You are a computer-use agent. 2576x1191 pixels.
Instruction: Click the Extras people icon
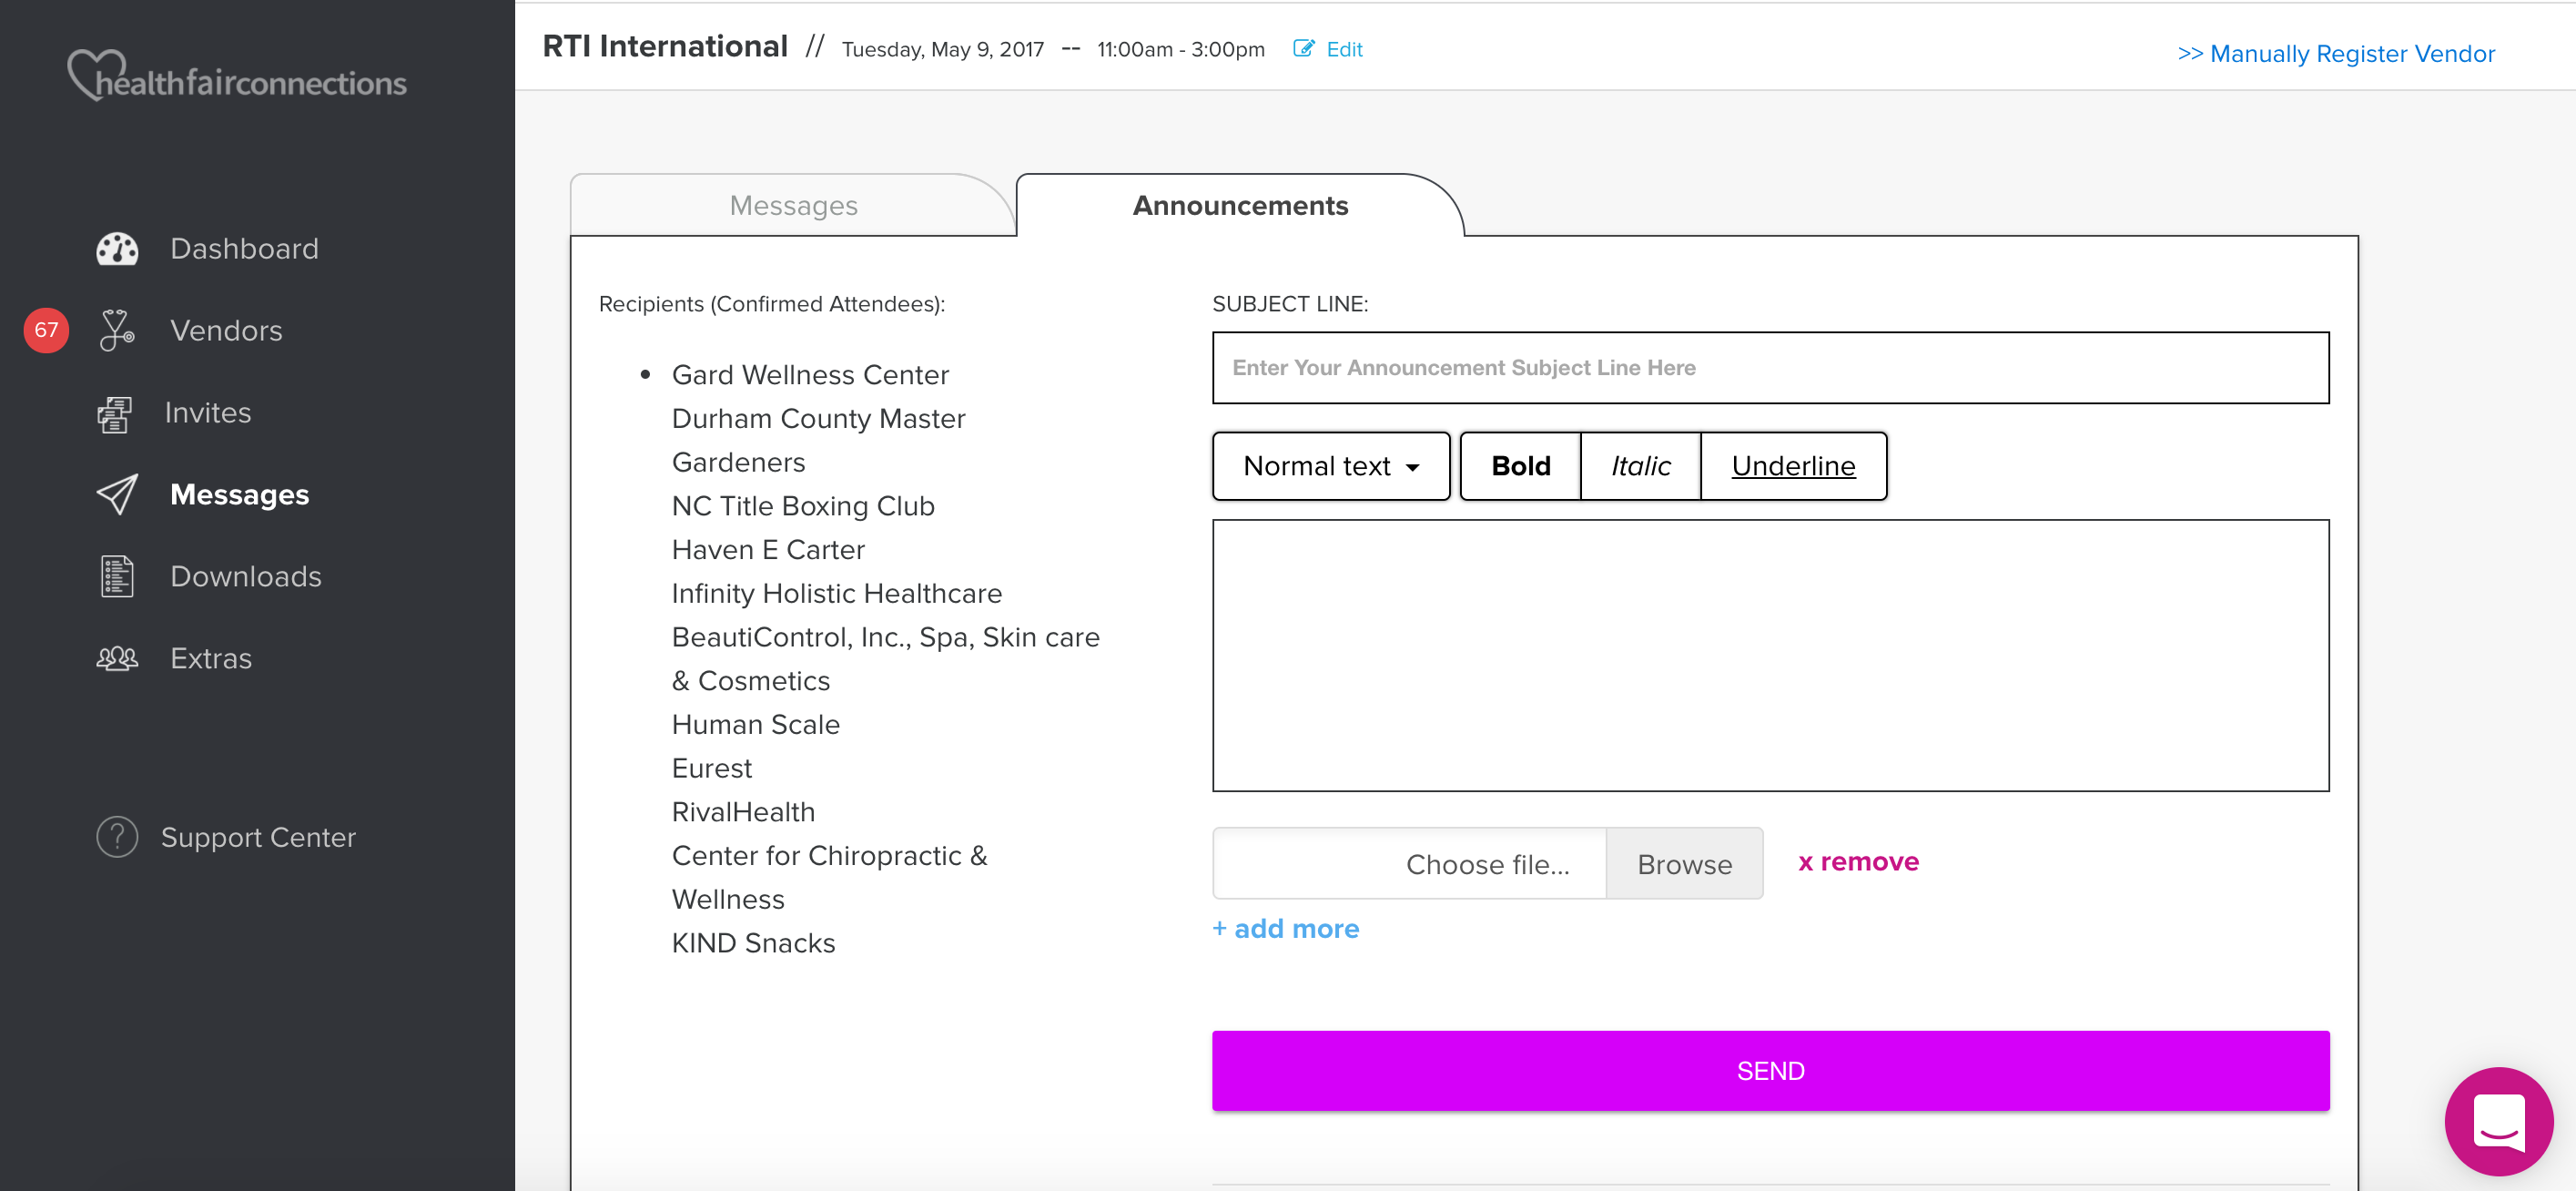click(117, 658)
